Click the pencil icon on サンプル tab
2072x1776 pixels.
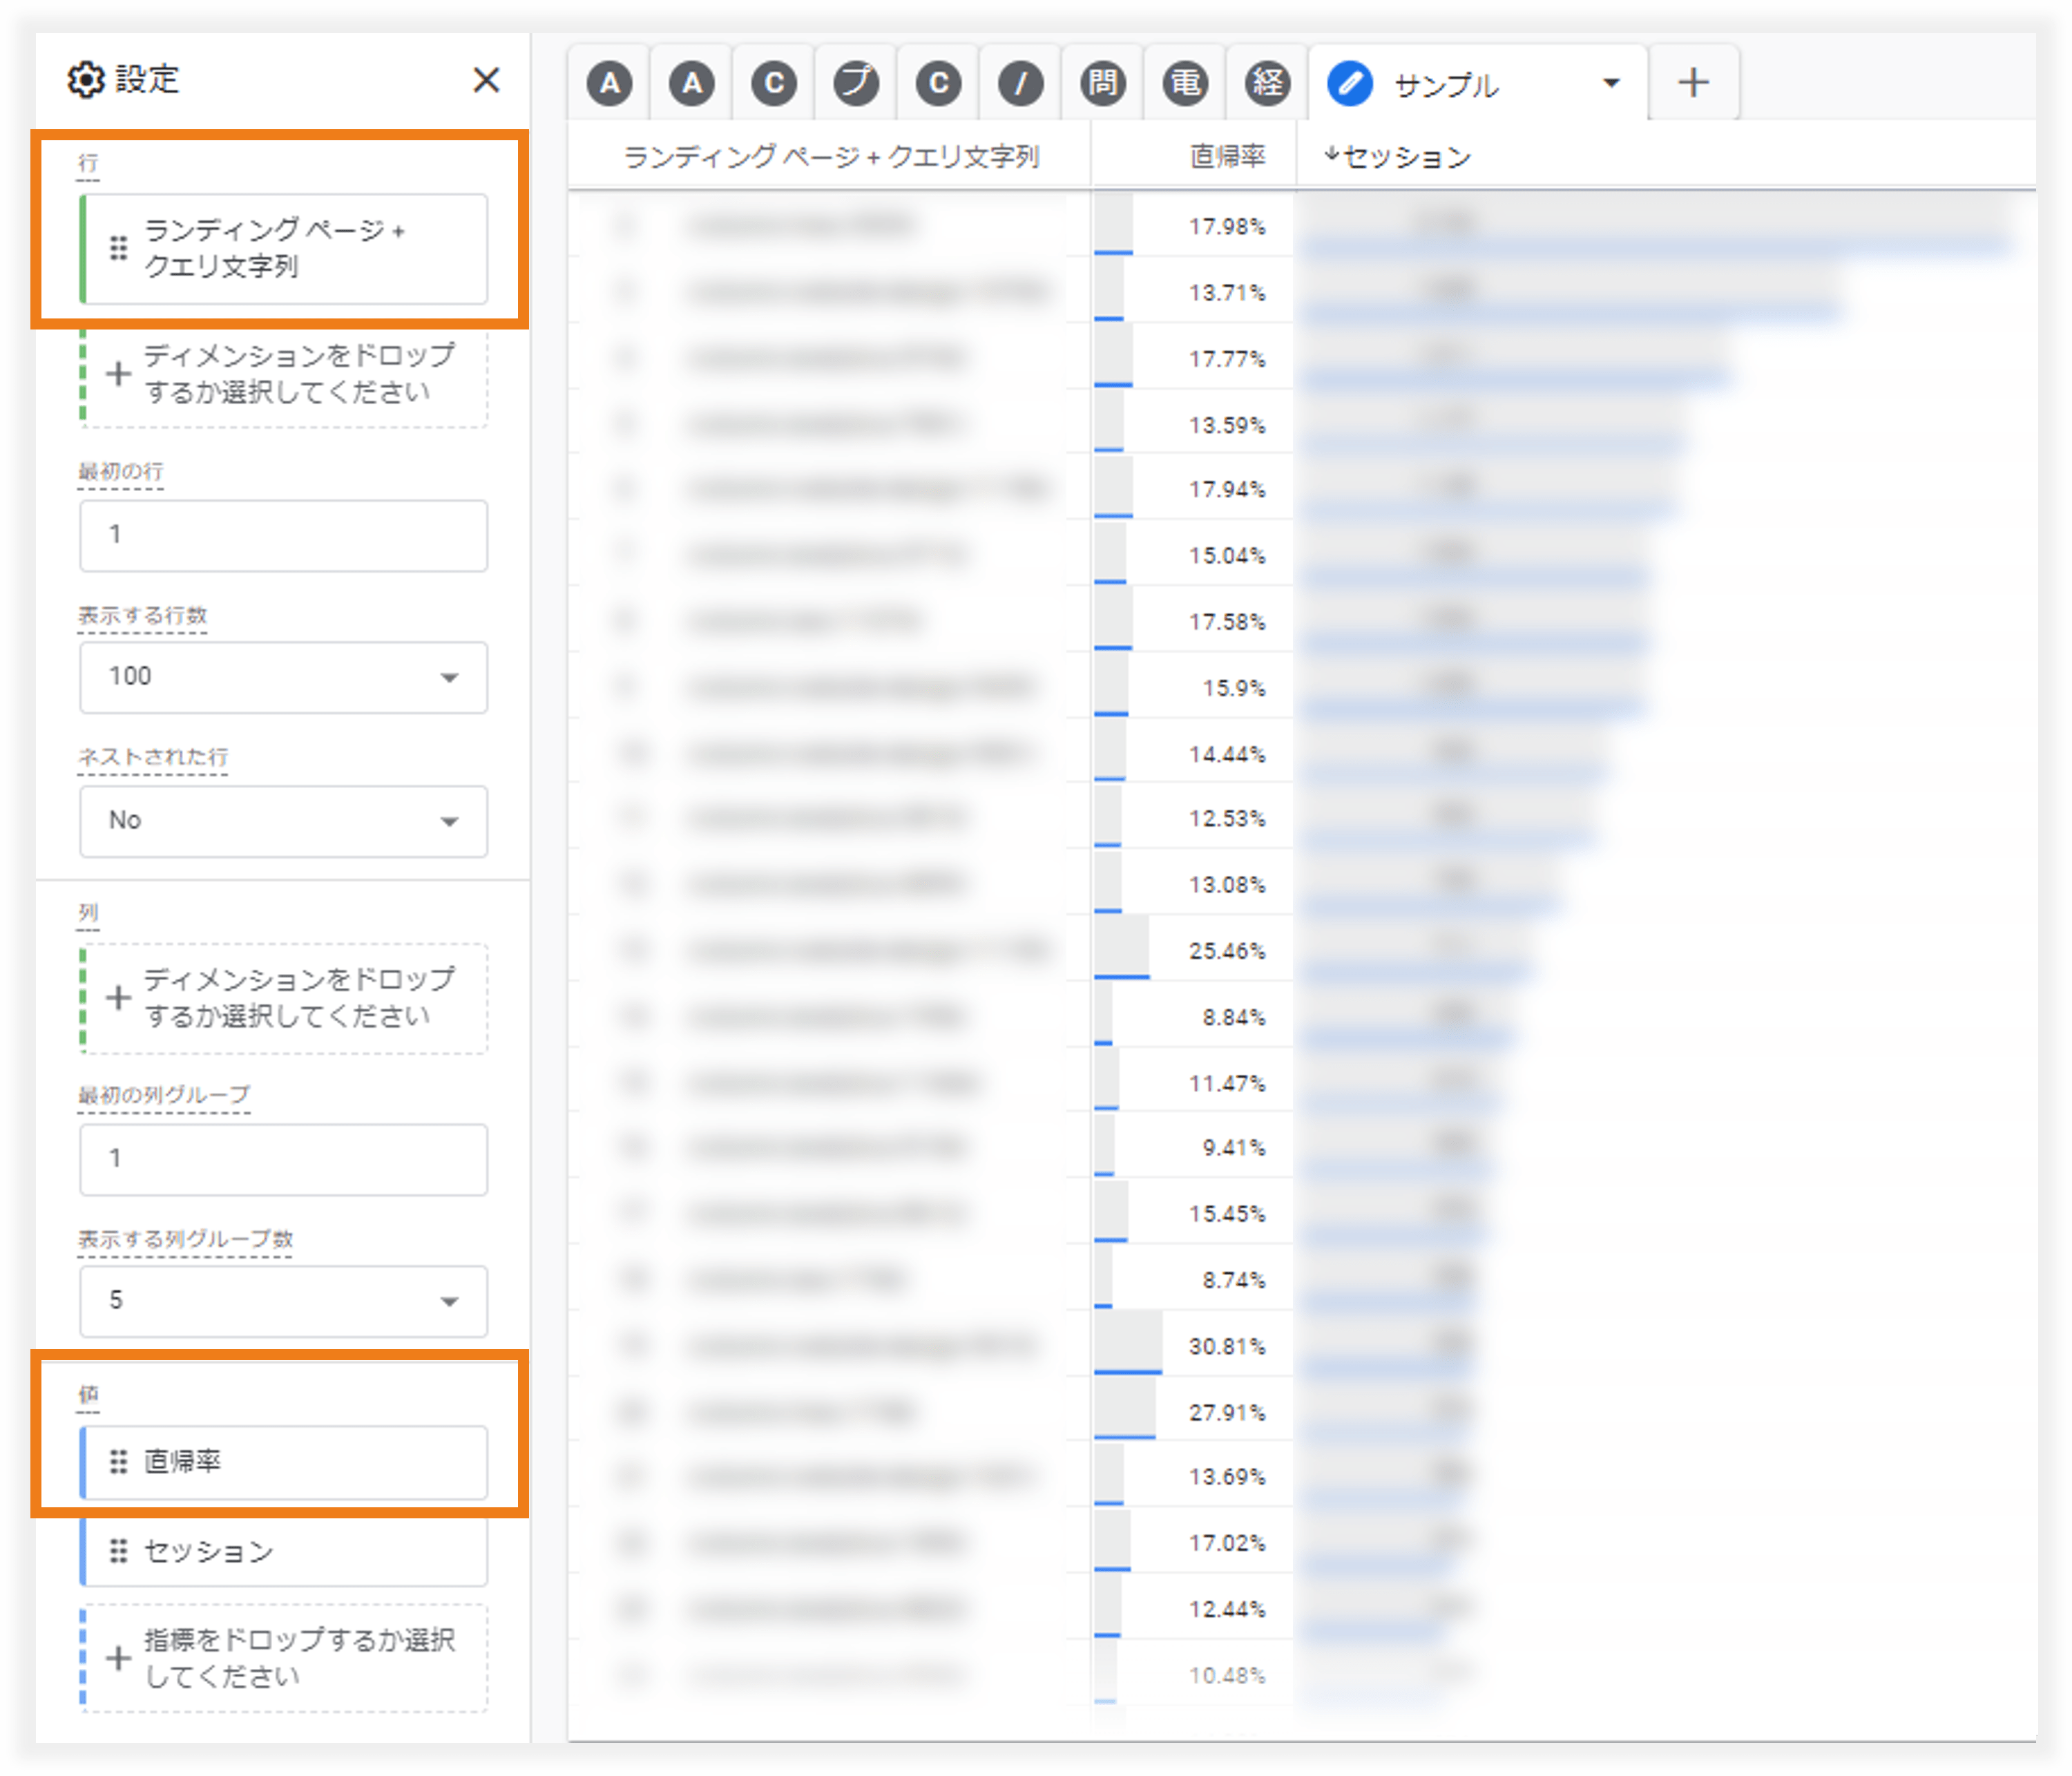point(1350,83)
